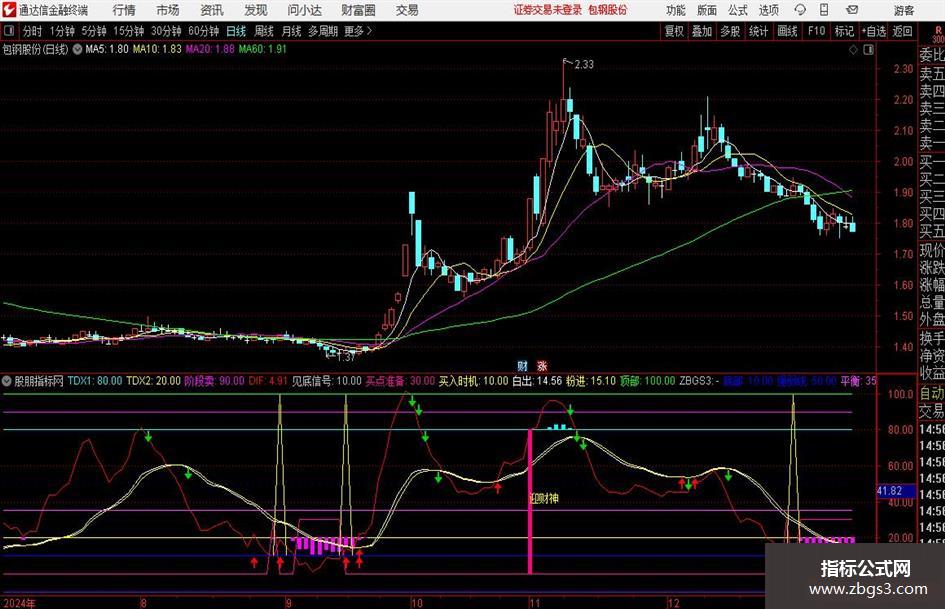Viewport: 945px width, 609px height.
Task: Click the 2.33 high price marker
Action: point(584,65)
